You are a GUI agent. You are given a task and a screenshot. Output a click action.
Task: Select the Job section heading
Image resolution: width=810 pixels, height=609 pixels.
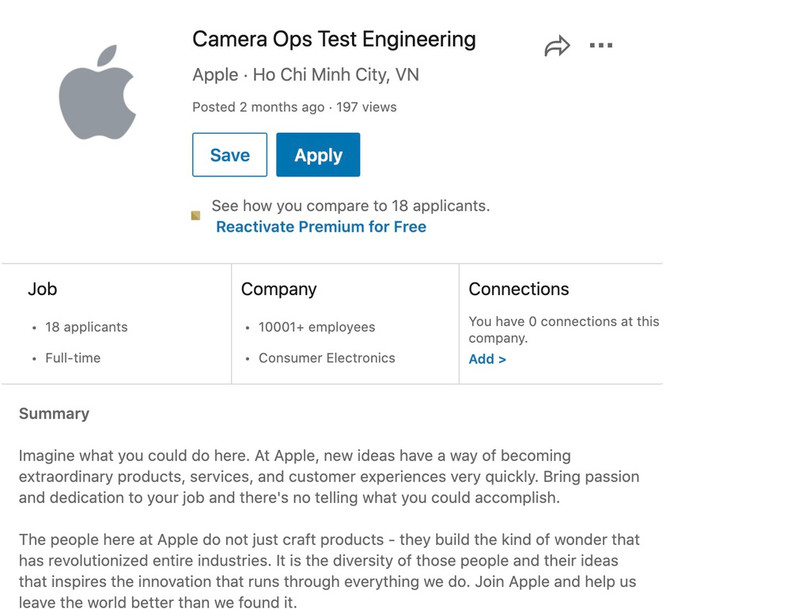tap(42, 289)
